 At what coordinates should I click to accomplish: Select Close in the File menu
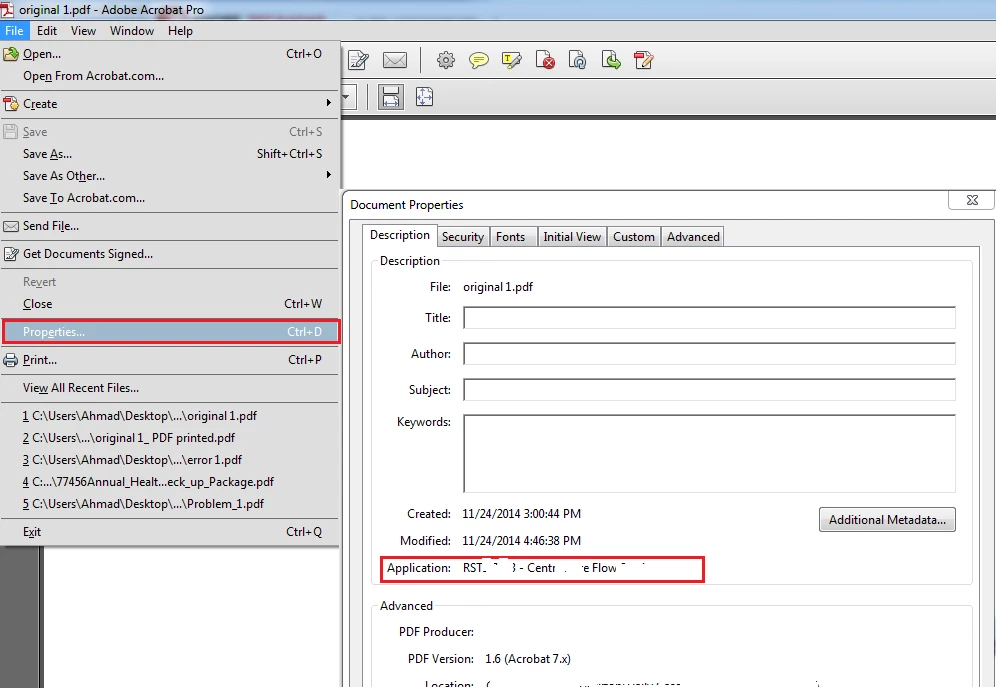170,304
